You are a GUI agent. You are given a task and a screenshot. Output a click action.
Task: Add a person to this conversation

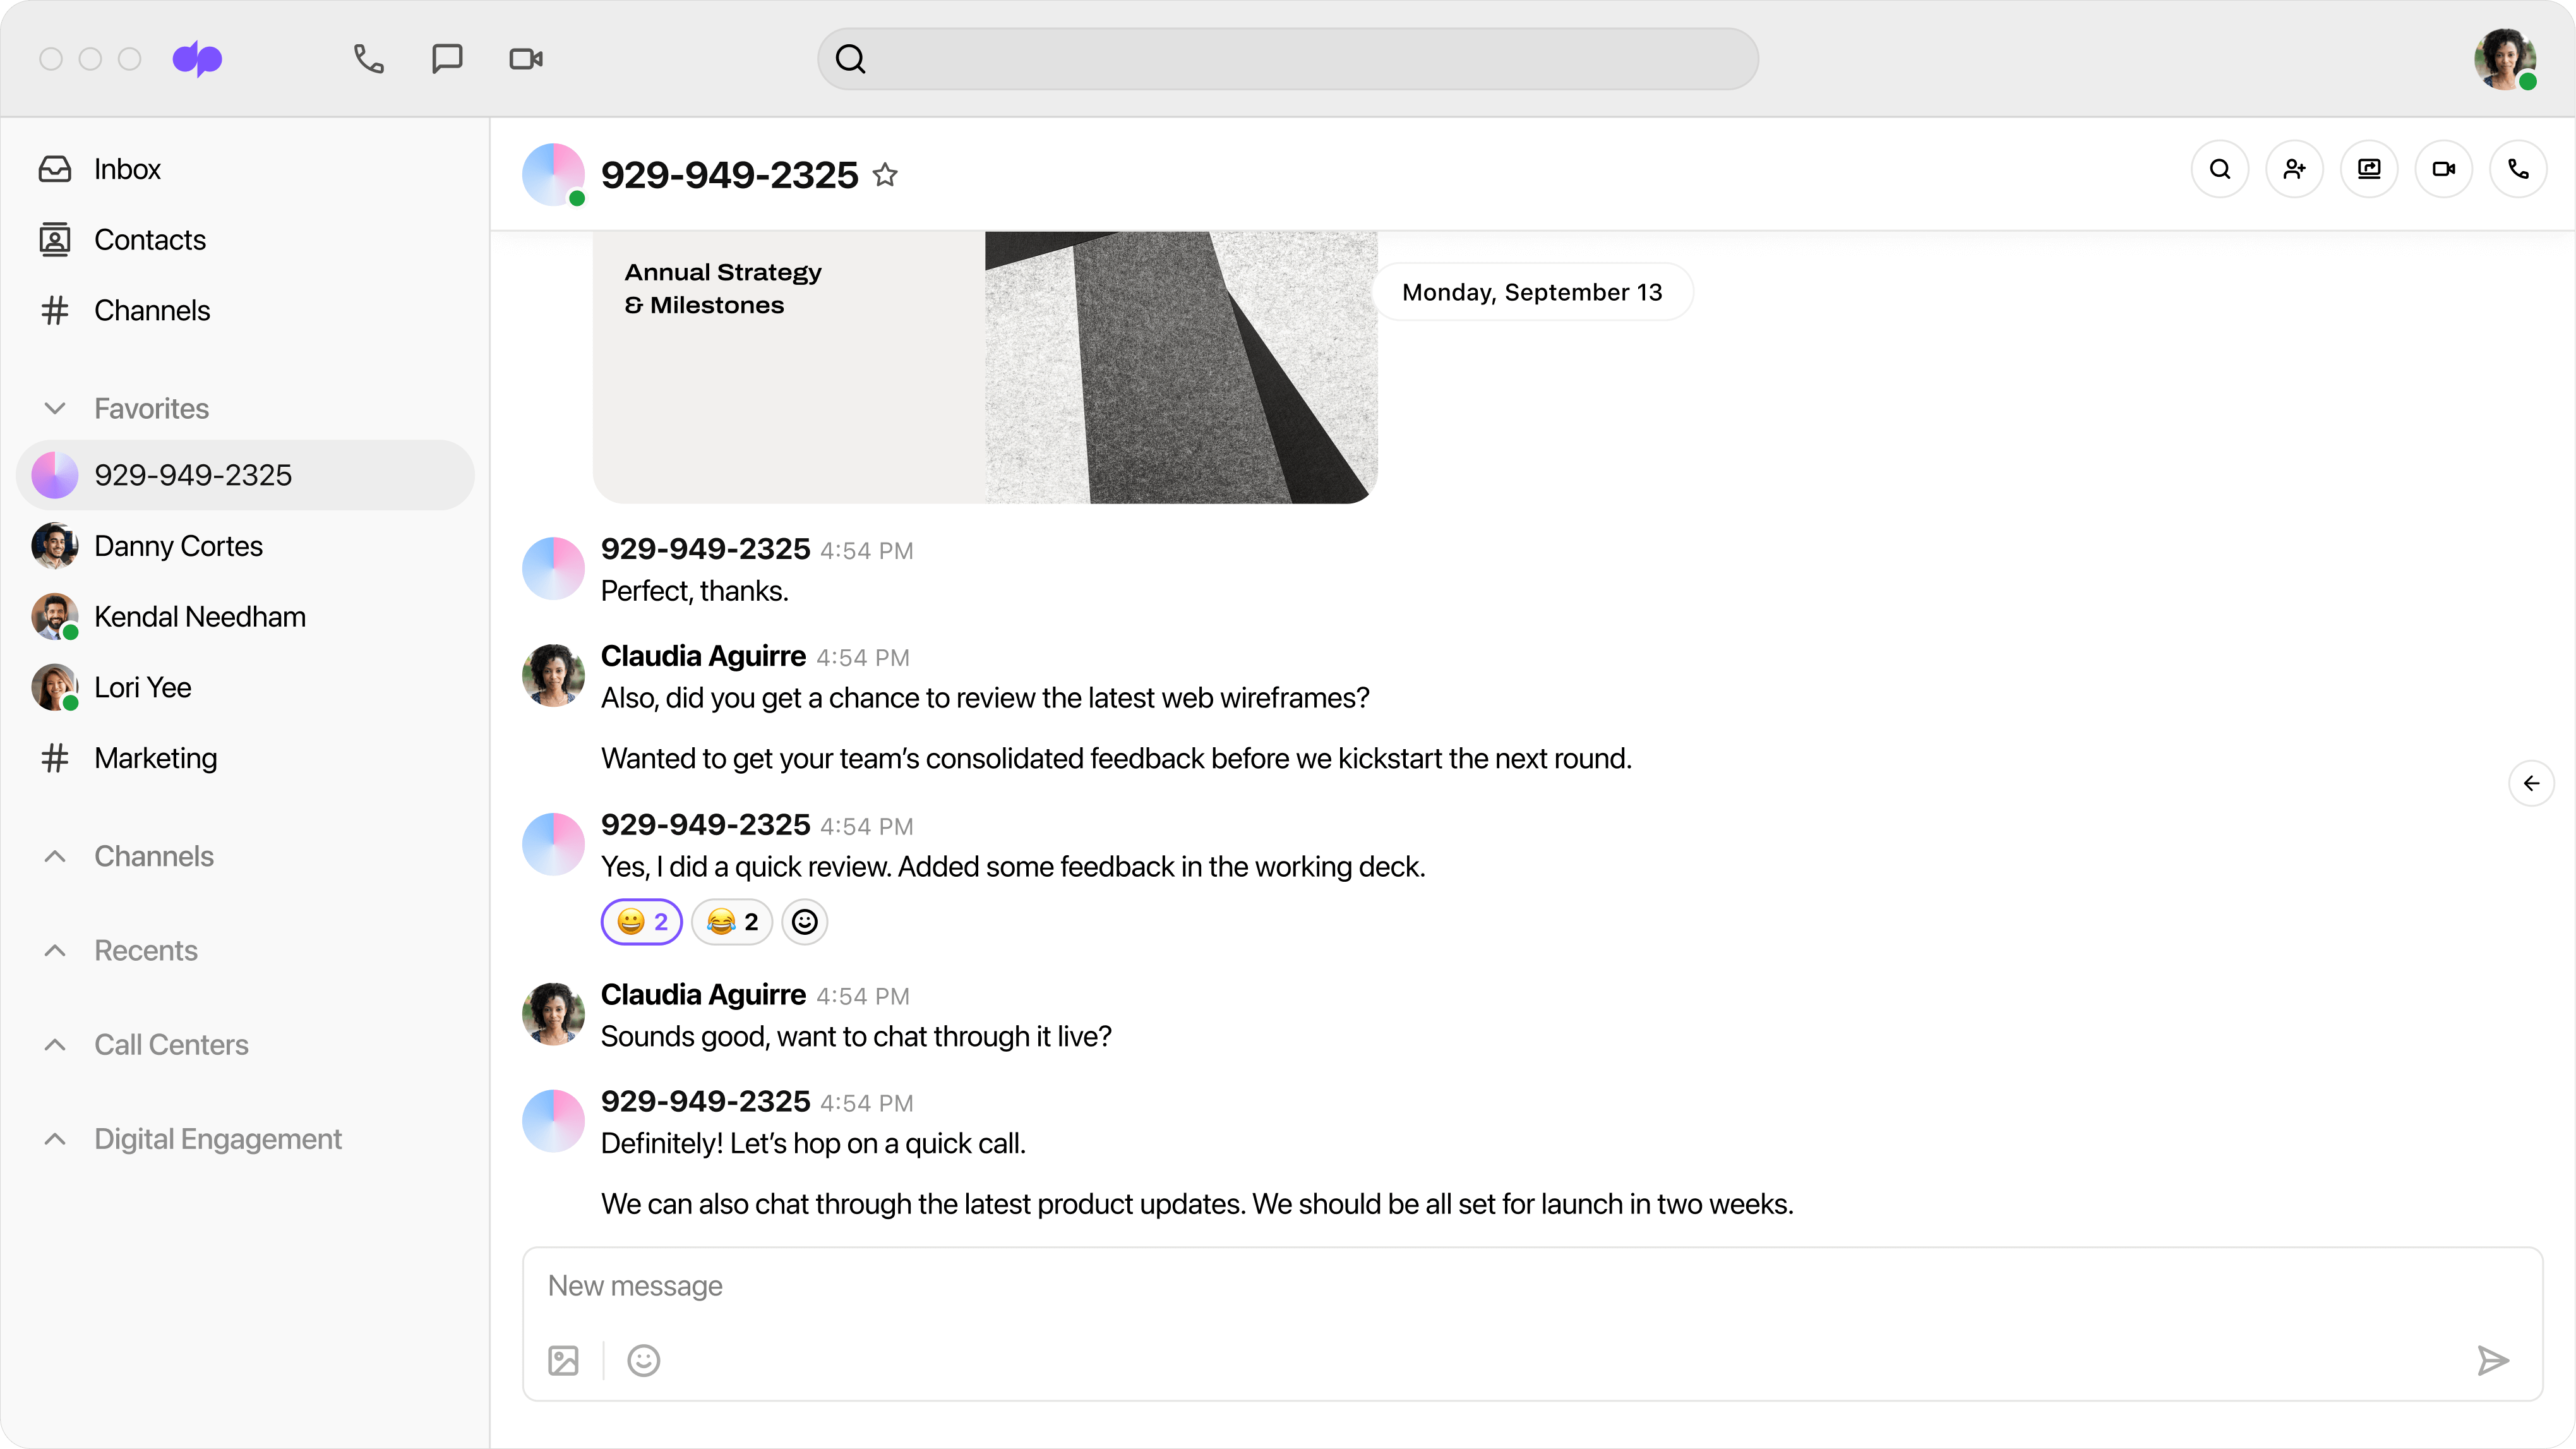(2294, 168)
